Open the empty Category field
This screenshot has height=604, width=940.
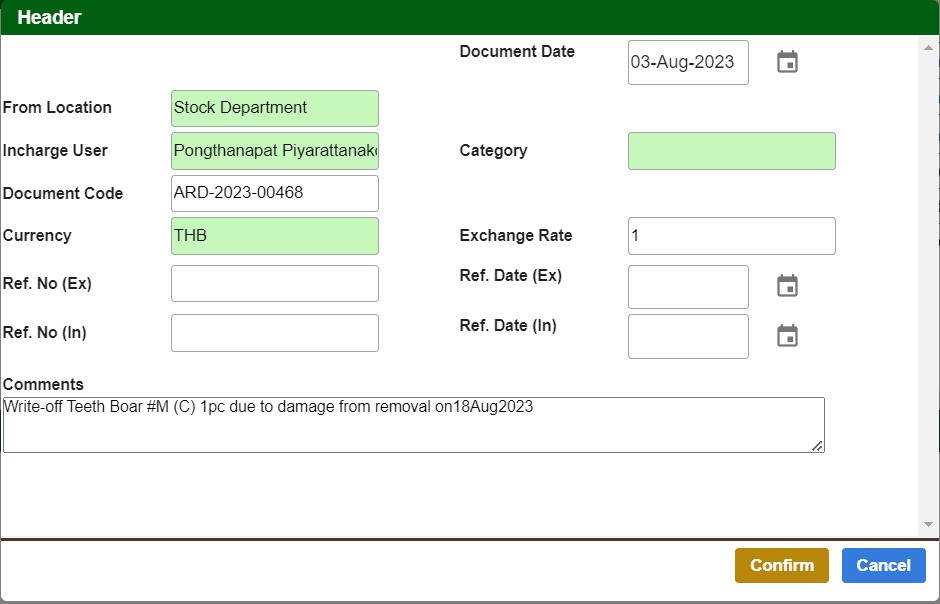pos(731,151)
